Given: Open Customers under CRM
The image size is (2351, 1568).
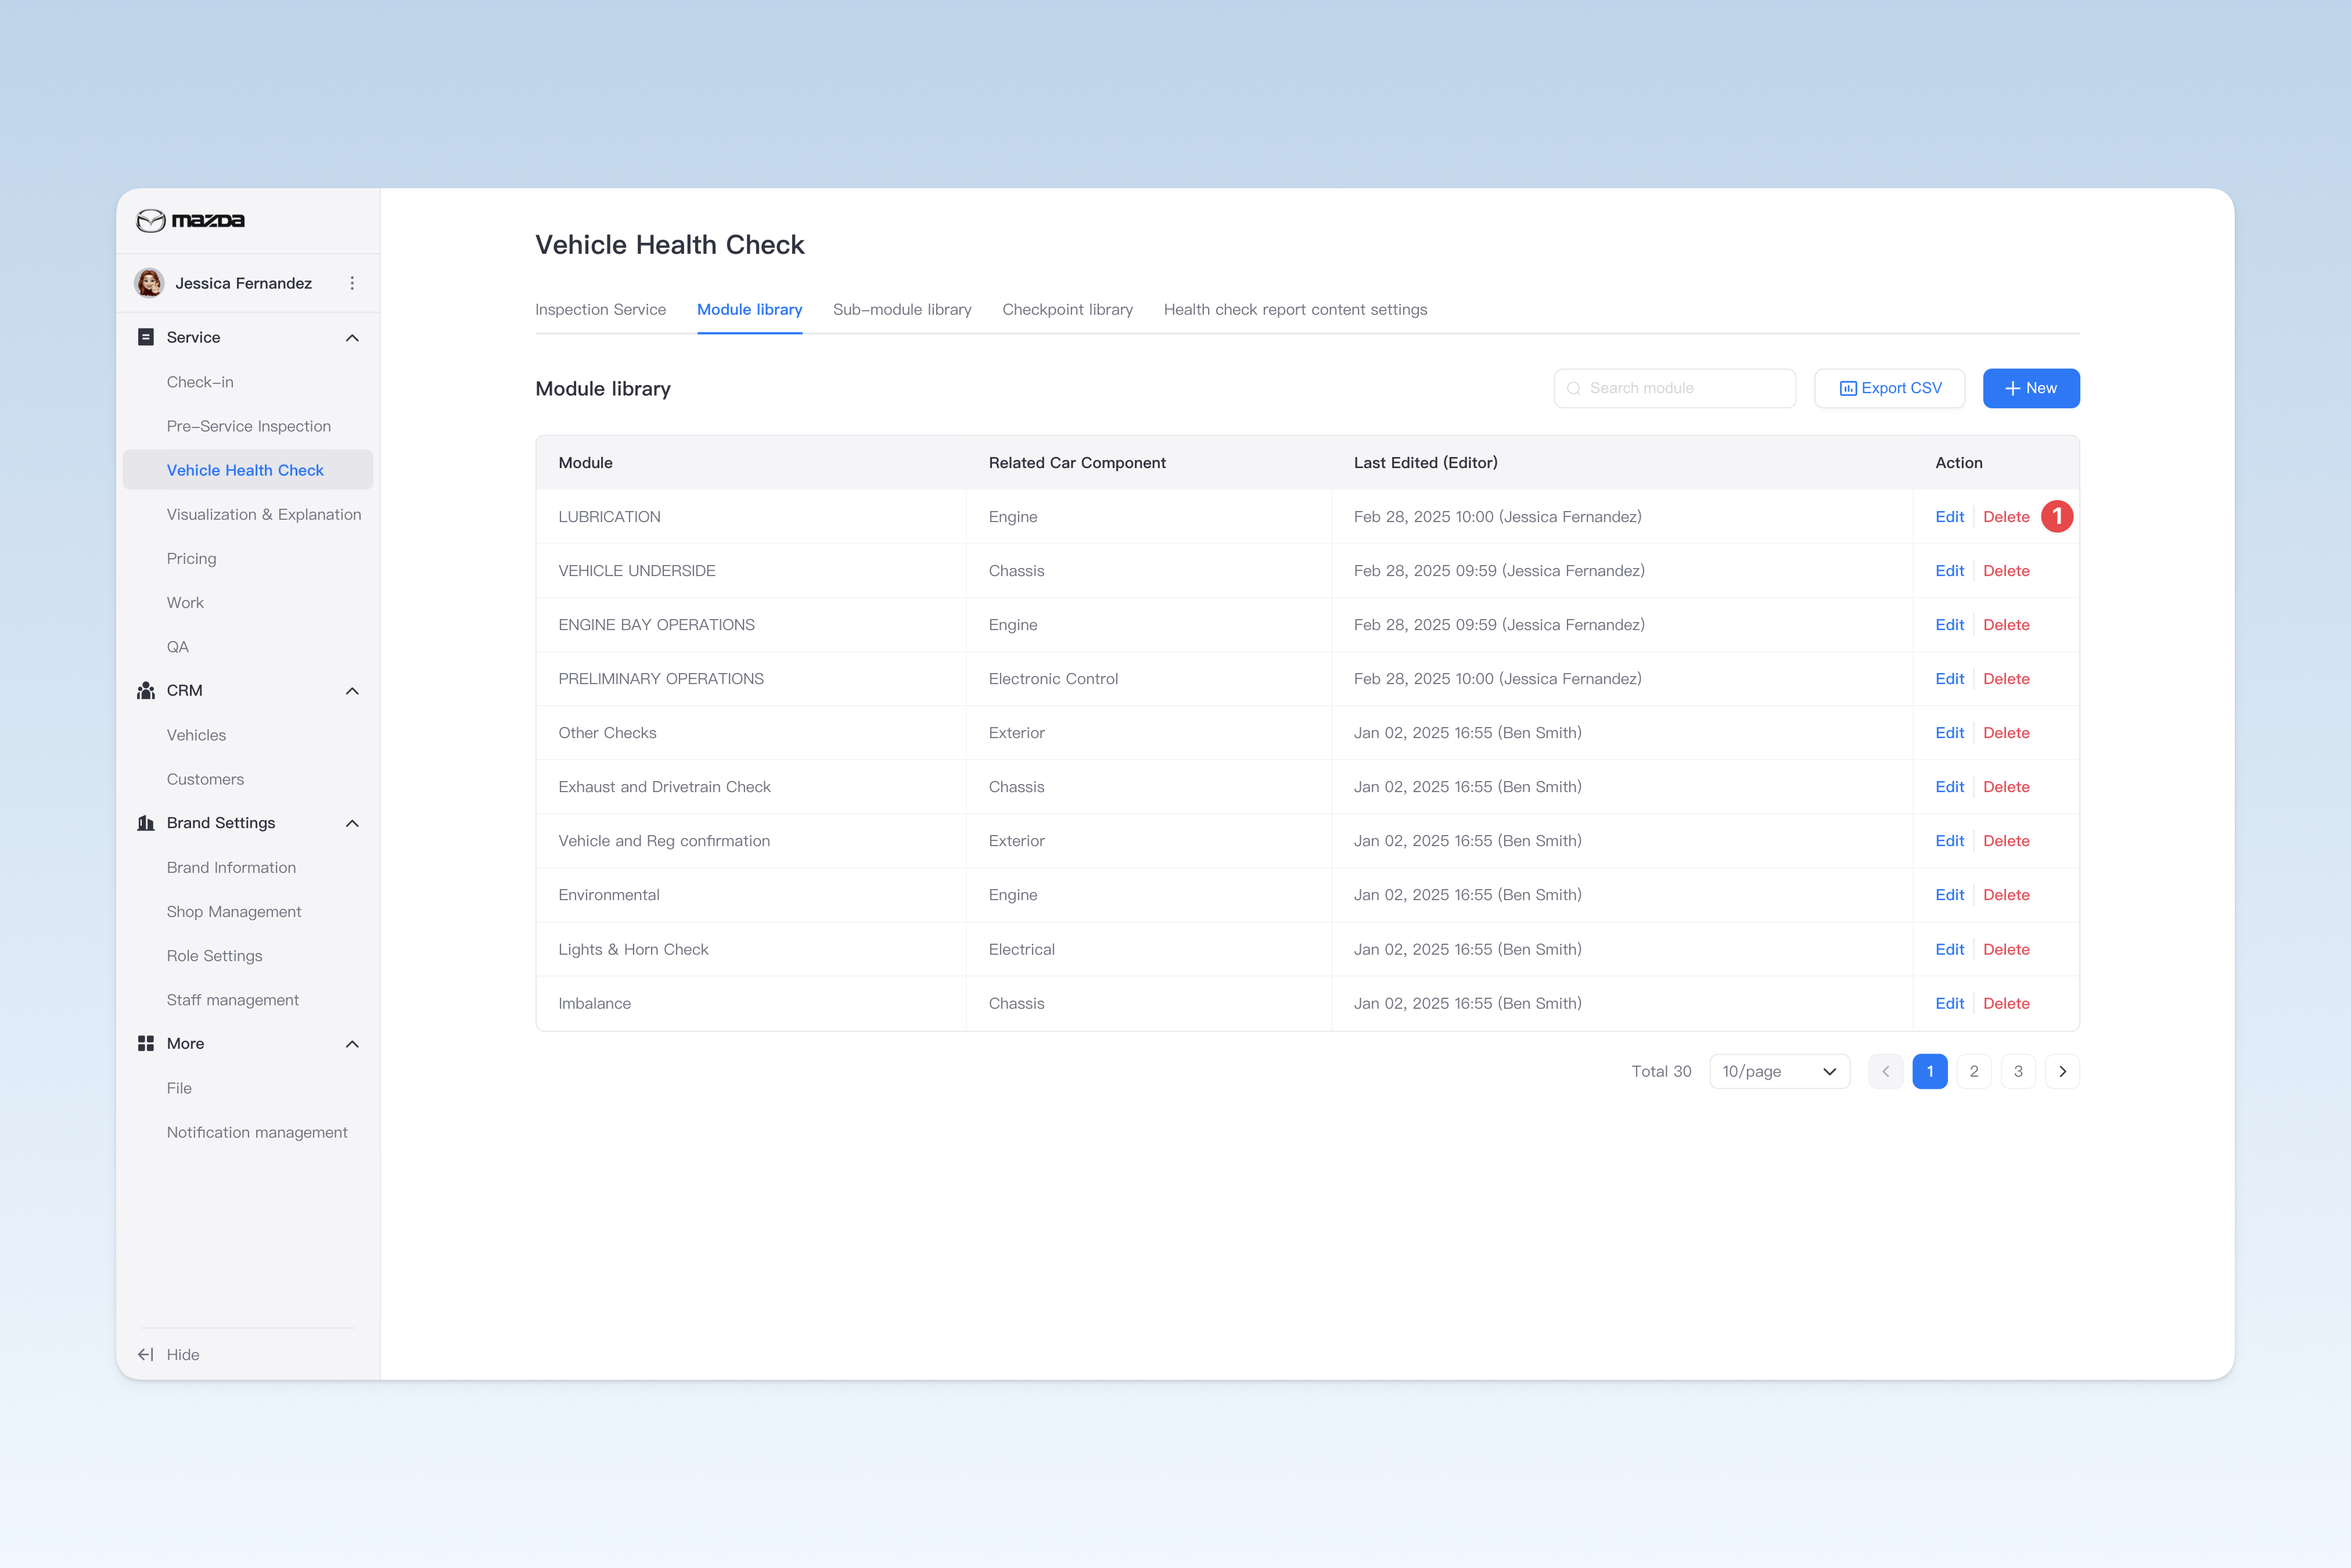Looking at the screenshot, I should point(205,779).
